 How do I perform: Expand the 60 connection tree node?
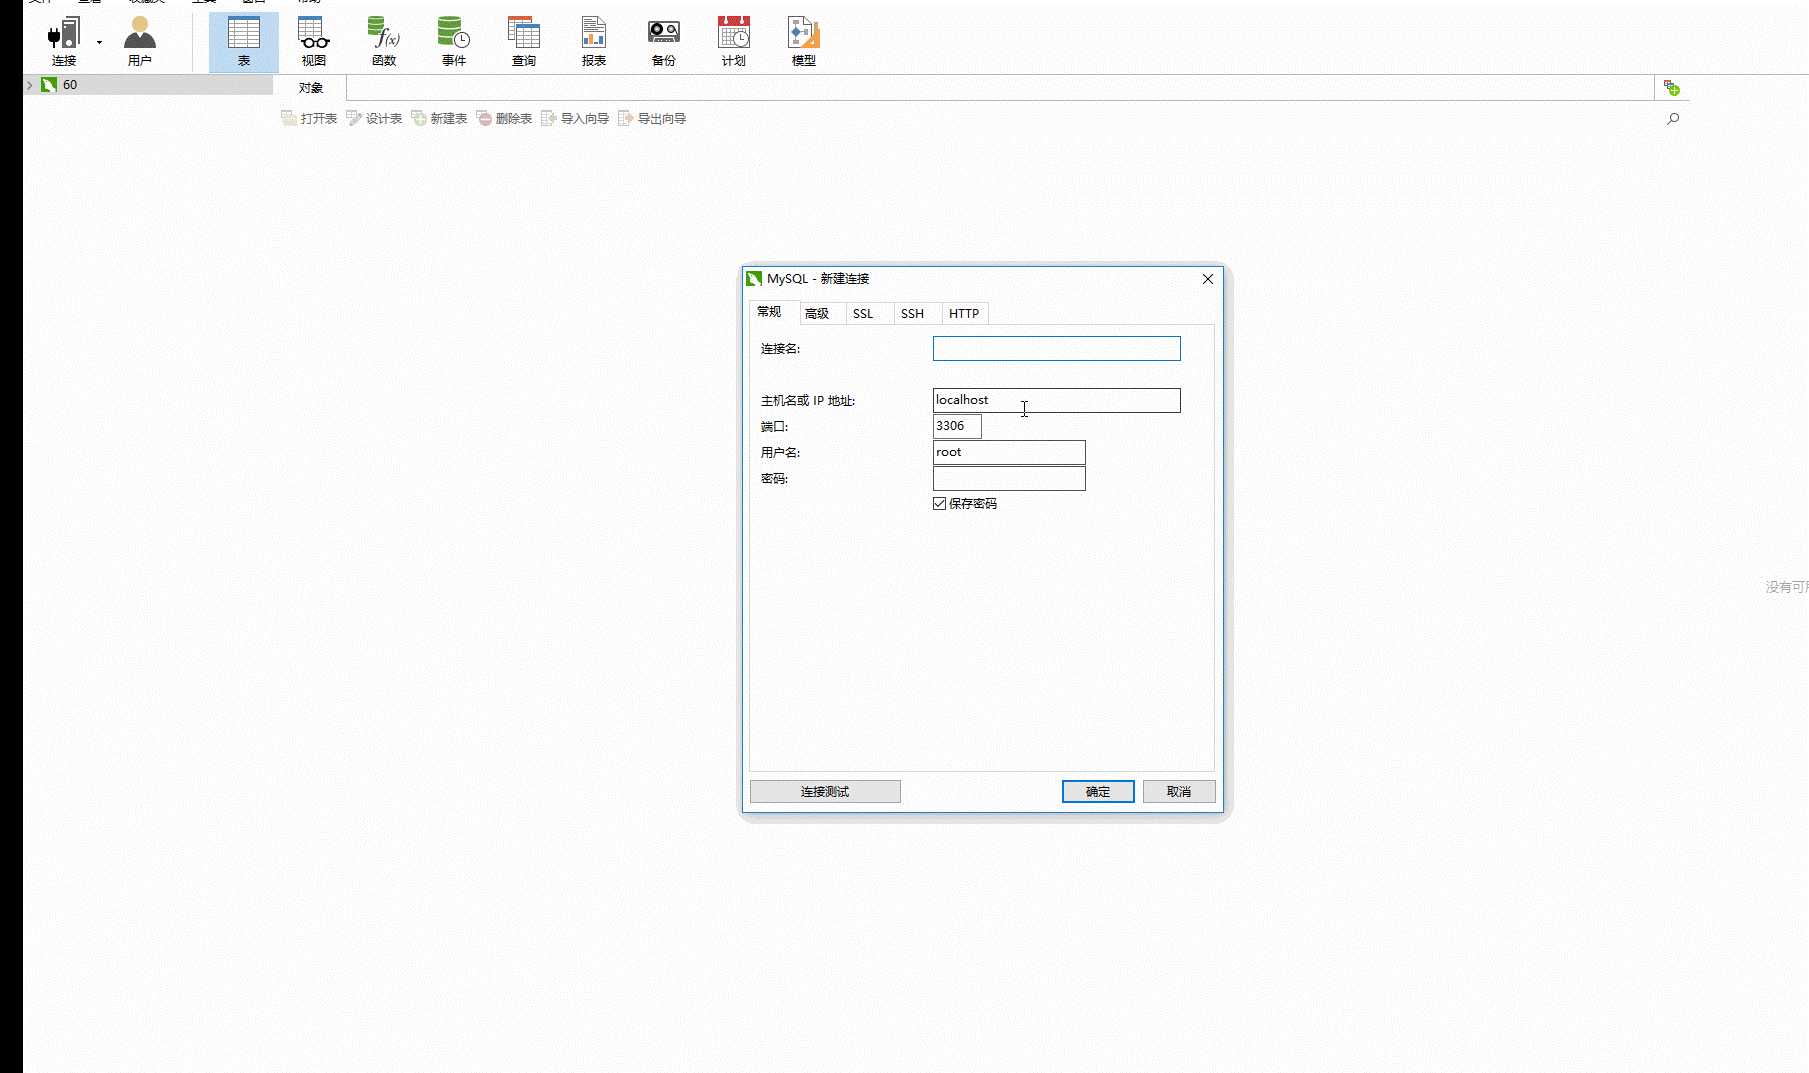coord(30,85)
